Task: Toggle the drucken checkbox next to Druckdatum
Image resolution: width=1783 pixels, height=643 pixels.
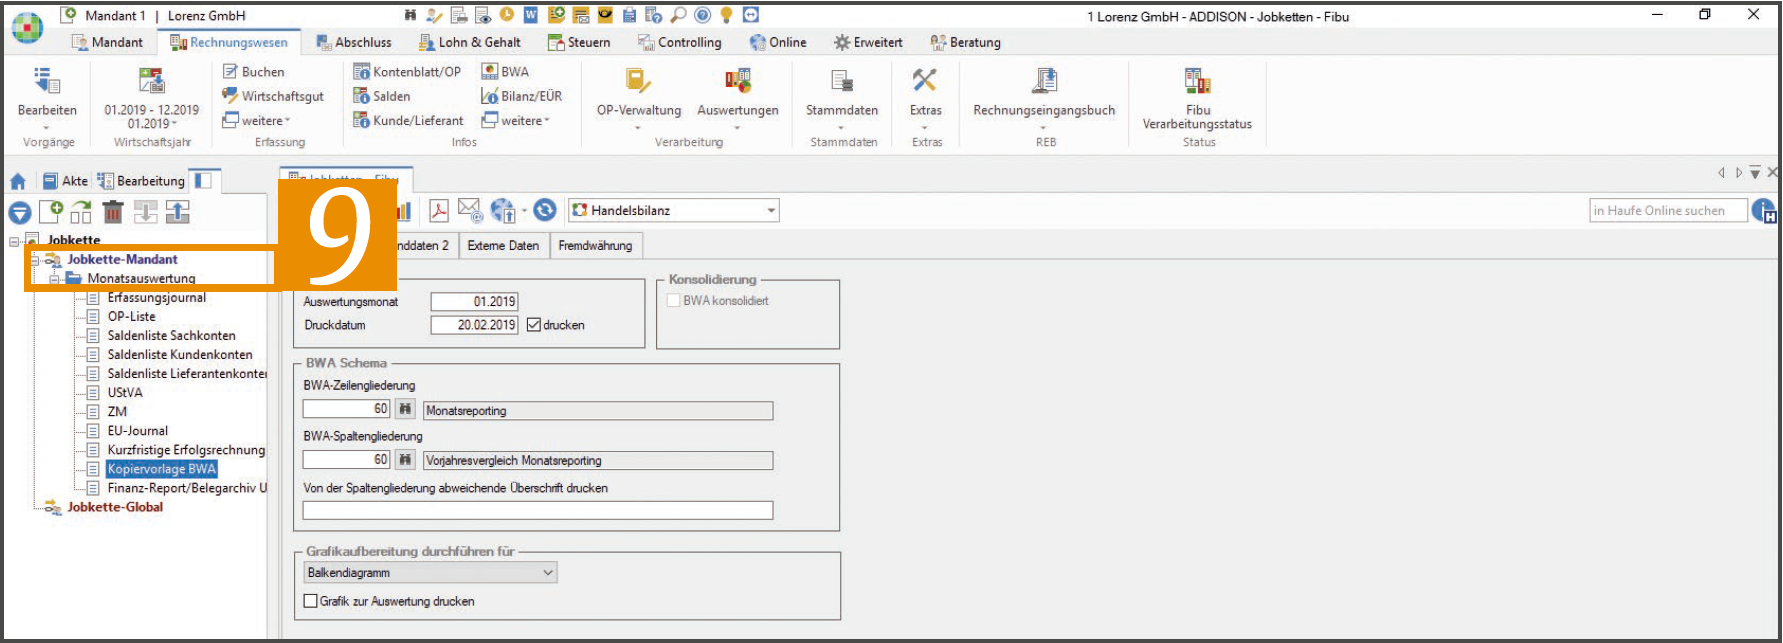Action: [x=534, y=325]
